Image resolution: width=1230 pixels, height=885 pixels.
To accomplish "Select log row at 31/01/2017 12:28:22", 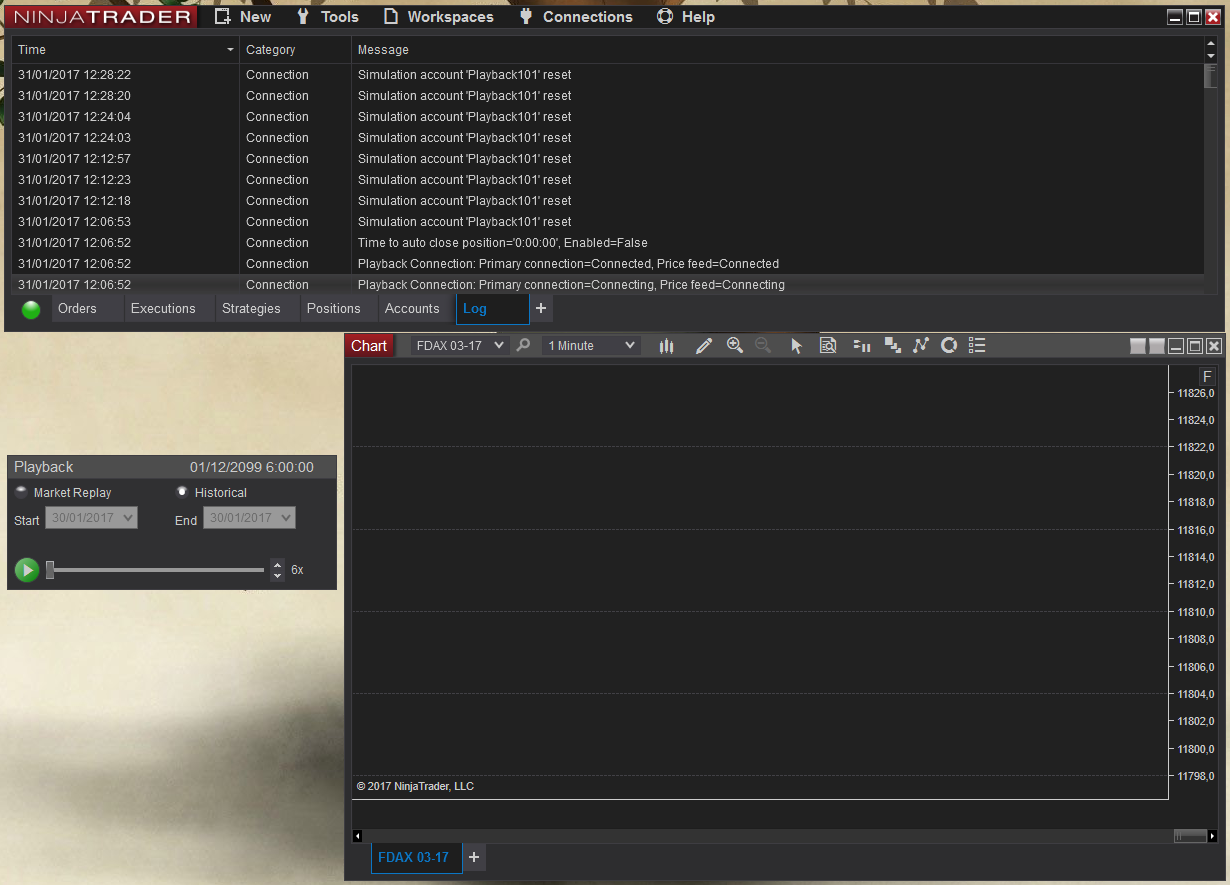I will click(608, 75).
